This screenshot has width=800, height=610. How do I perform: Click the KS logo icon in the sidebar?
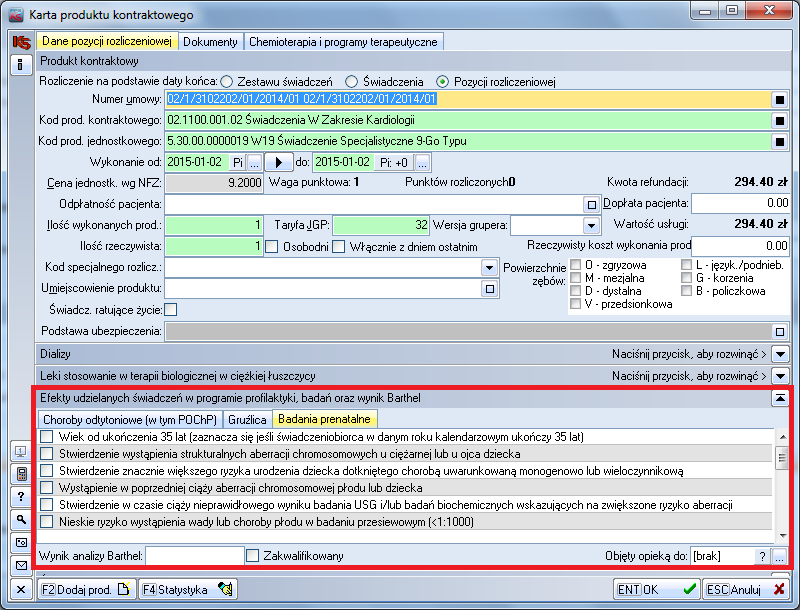coord(21,42)
